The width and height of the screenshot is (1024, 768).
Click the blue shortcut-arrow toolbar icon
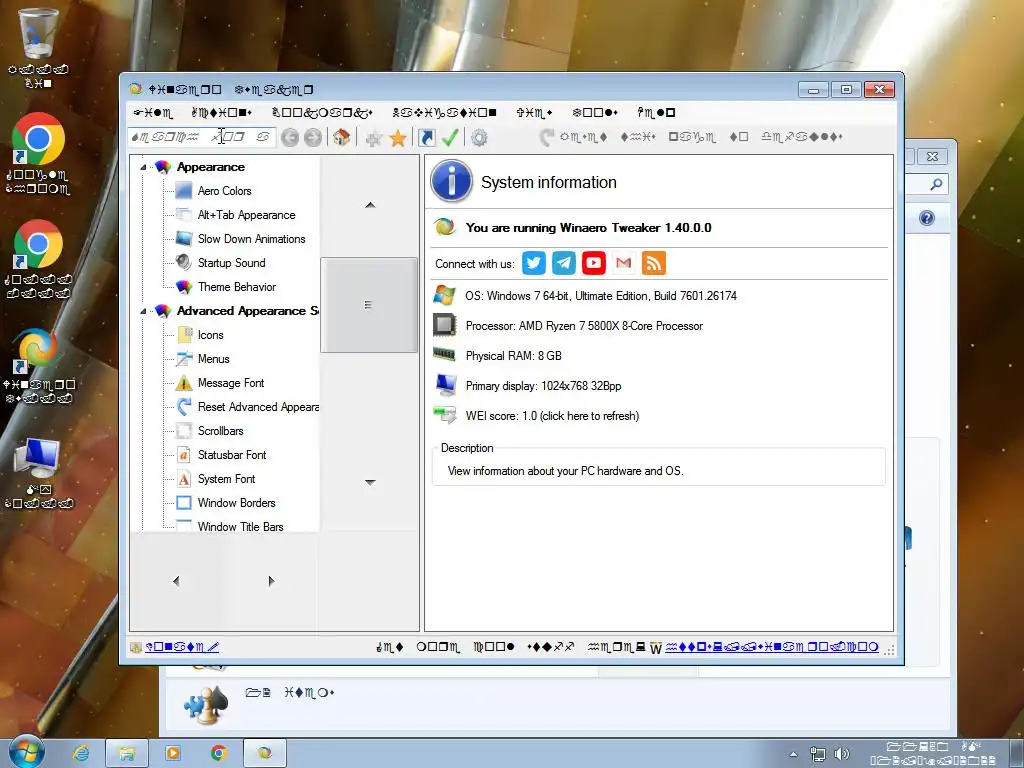click(426, 138)
